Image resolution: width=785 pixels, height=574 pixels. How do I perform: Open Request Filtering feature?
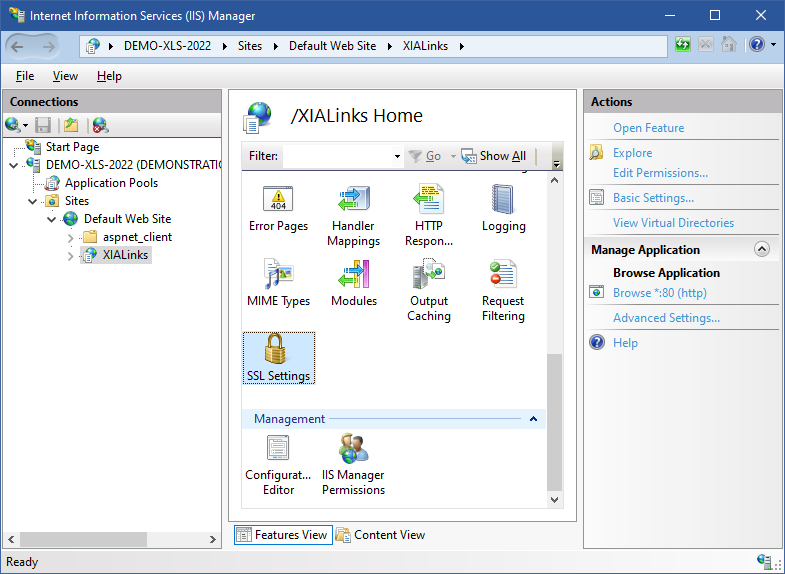503,291
